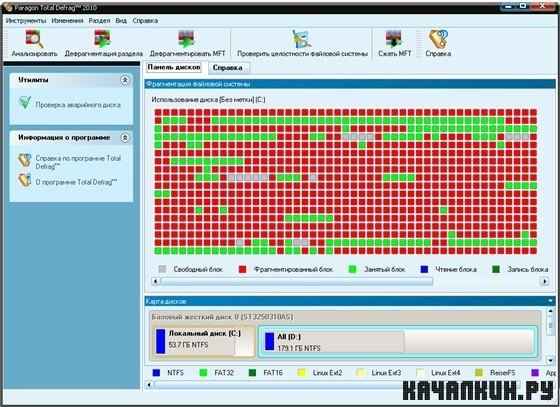Click the red Фрагментированный блок legend swatch

242,269
